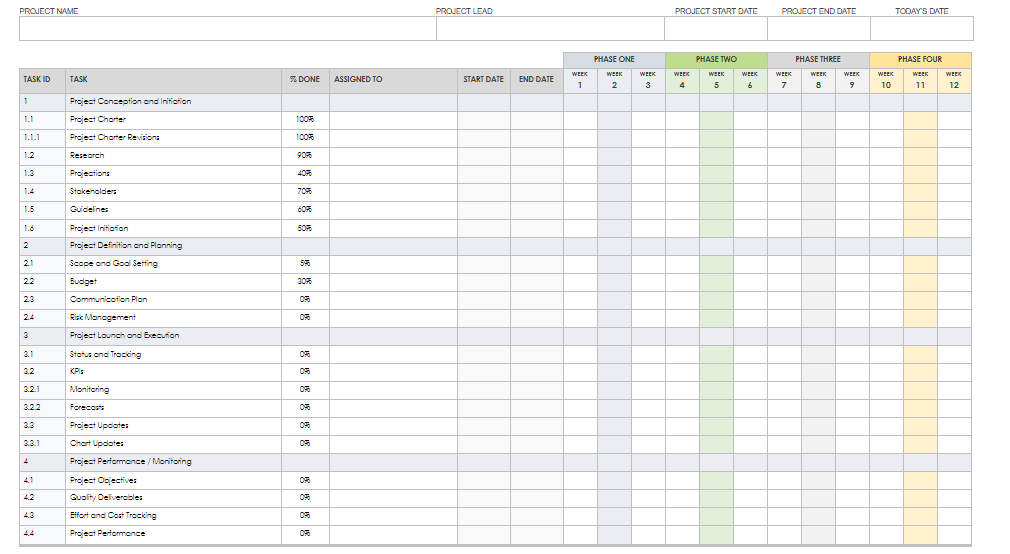The width and height of the screenshot is (1010, 554).
Task: Select the Week 3 header cell
Action: point(648,81)
